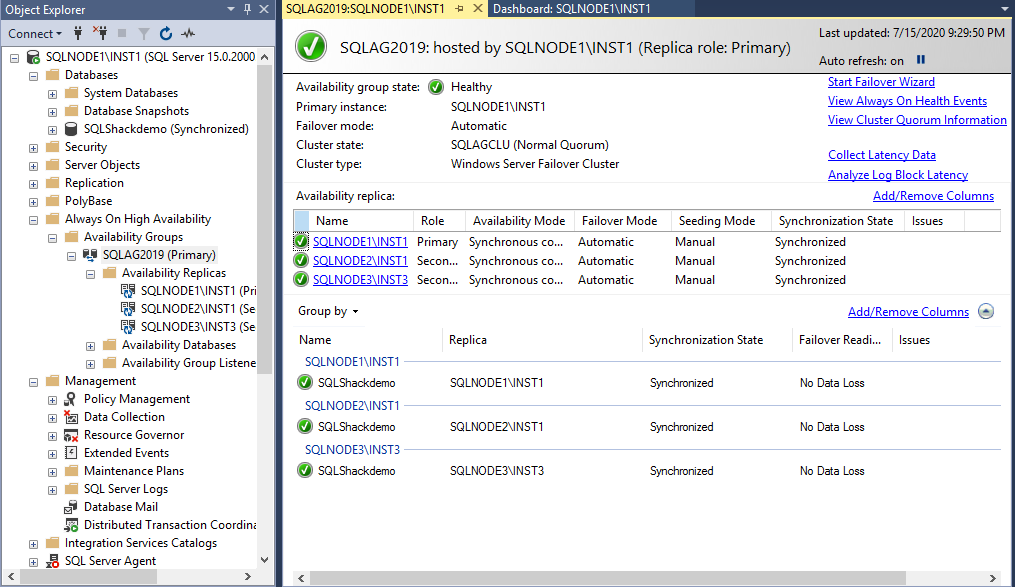Click the SQL Server Agent icon
The width and height of the screenshot is (1015, 587).
click(x=52, y=561)
